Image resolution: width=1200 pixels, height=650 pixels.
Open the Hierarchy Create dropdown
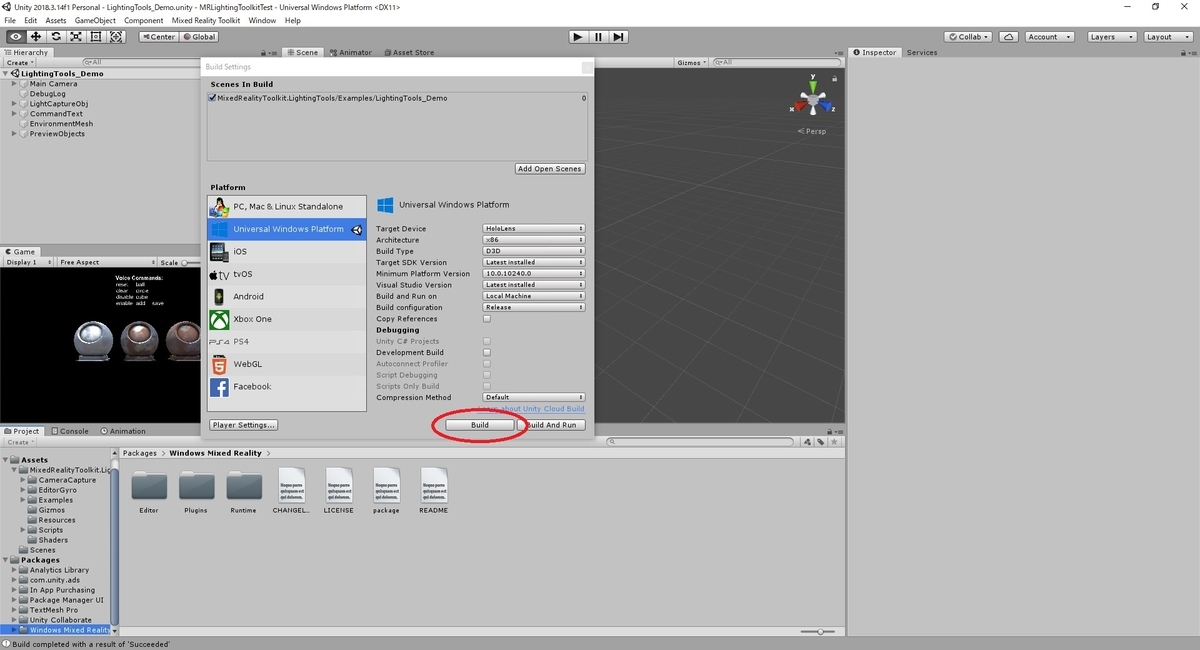21,63
